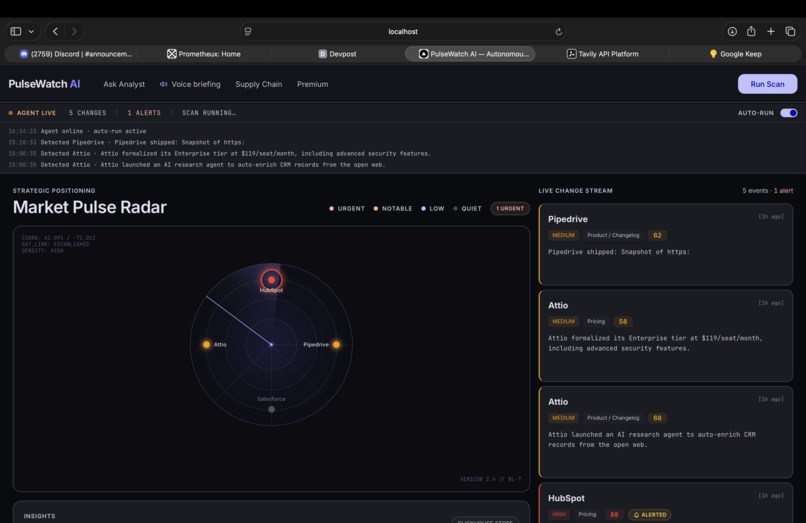The width and height of the screenshot is (806, 523).
Task: Toggle the AUTO-RUN switch
Action: click(x=789, y=113)
